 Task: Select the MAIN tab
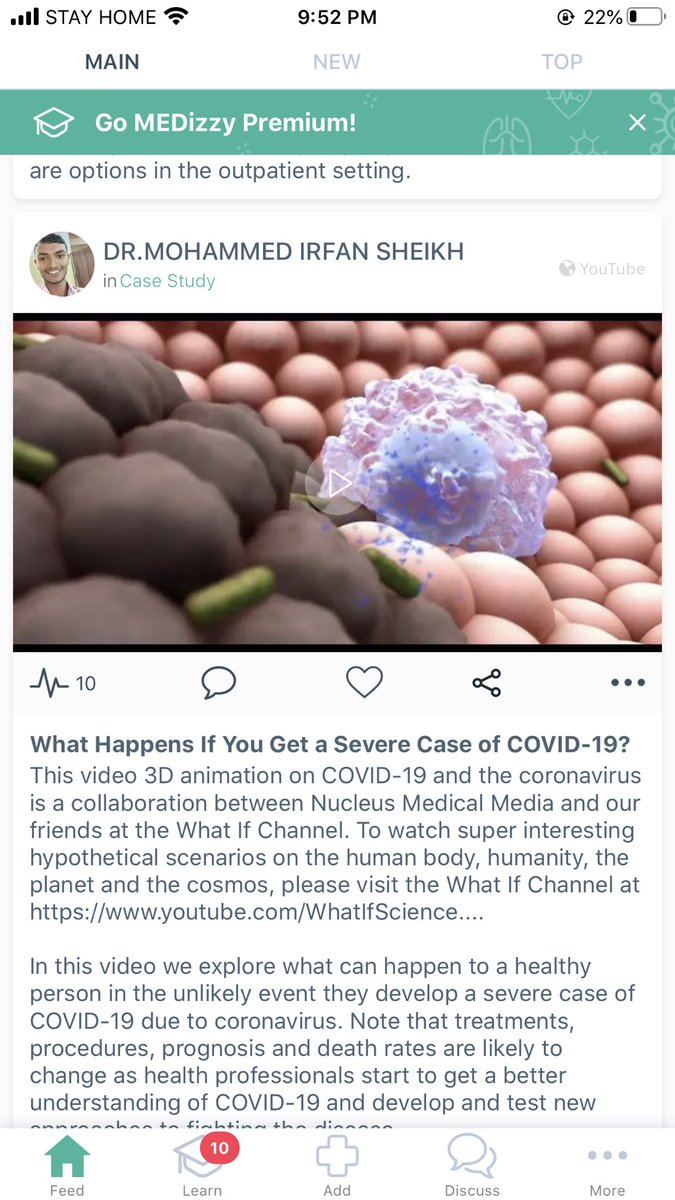(112, 62)
